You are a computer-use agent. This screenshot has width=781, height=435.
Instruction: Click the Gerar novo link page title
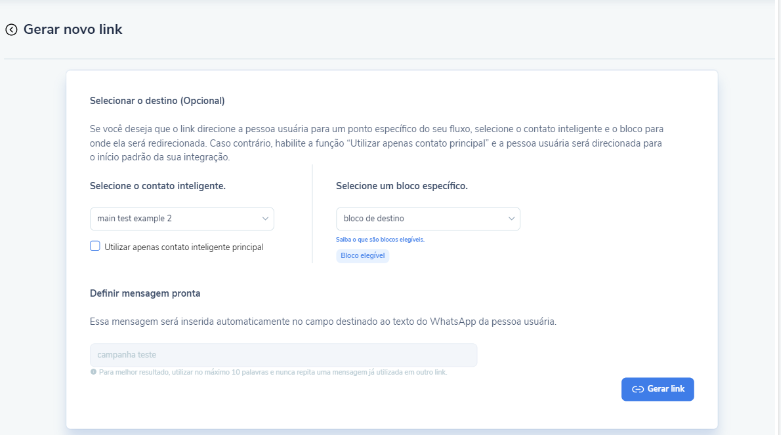pyautogui.click(x=73, y=30)
